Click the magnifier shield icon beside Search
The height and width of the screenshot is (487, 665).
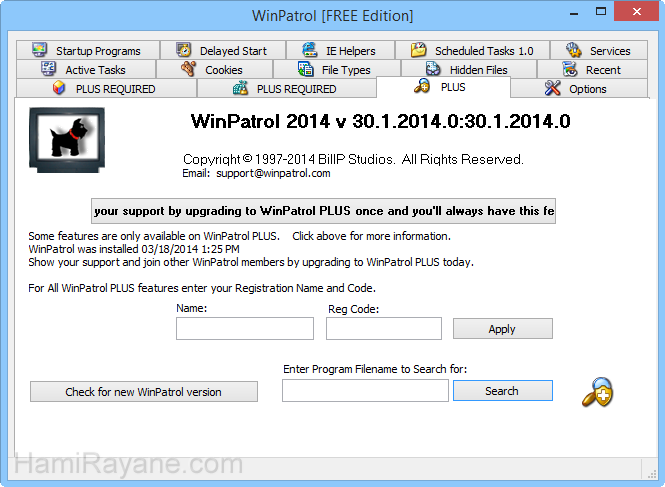coord(597,392)
